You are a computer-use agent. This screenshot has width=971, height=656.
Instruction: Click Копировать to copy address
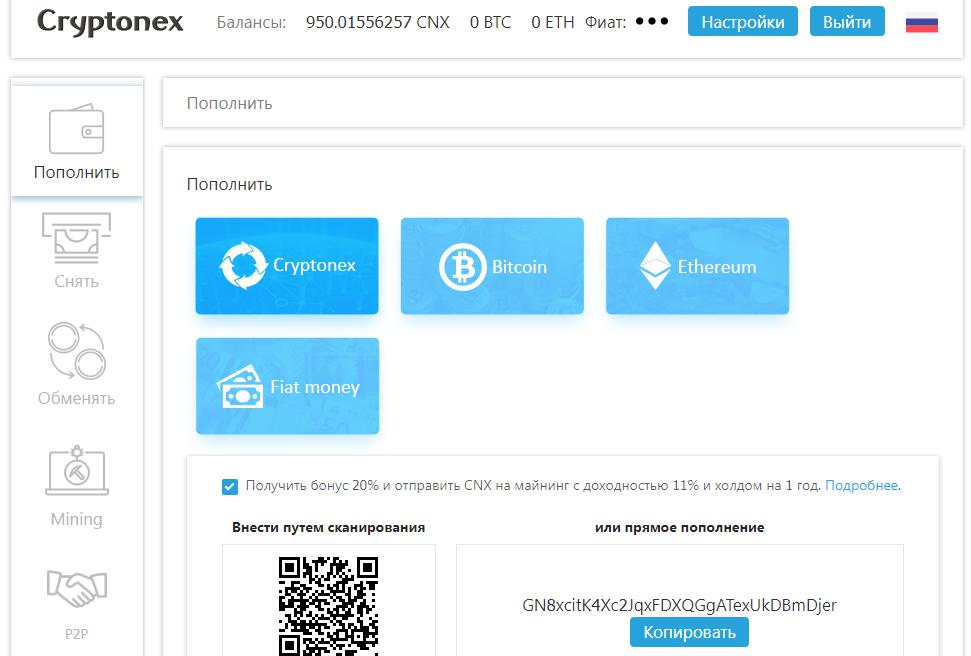click(689, 632)
